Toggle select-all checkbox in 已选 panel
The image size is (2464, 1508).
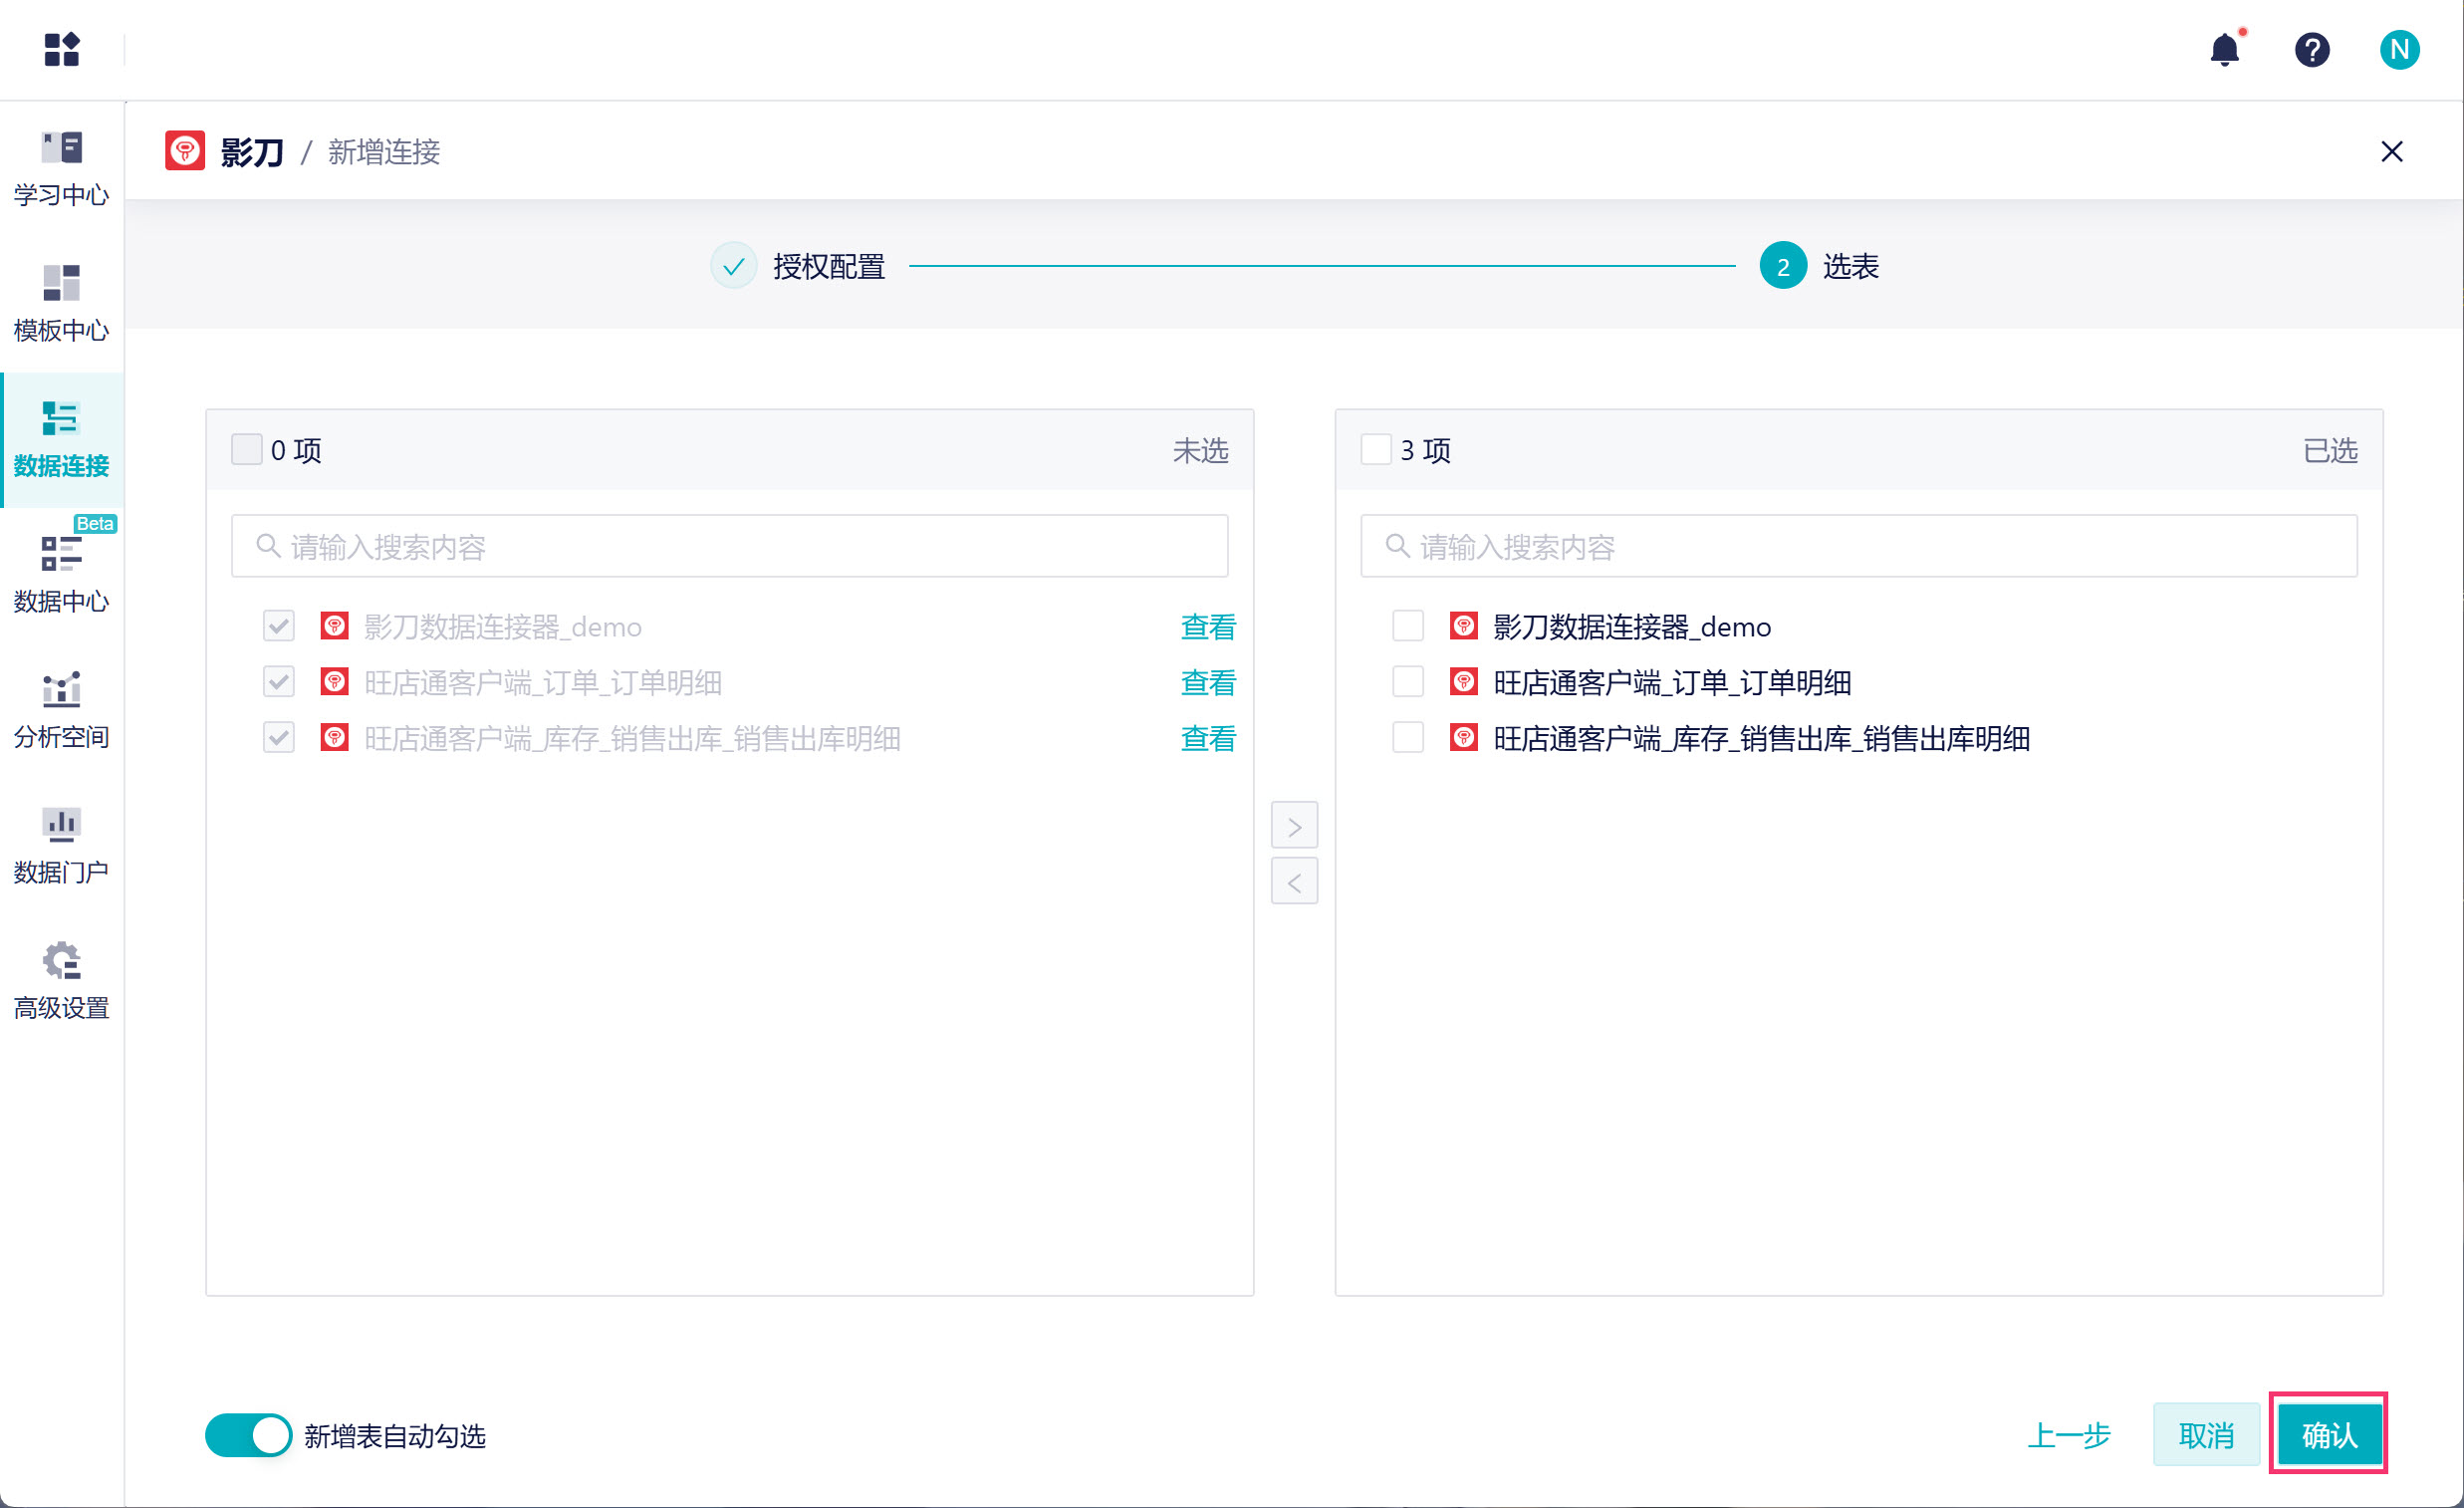click(x=1376, y=450)
